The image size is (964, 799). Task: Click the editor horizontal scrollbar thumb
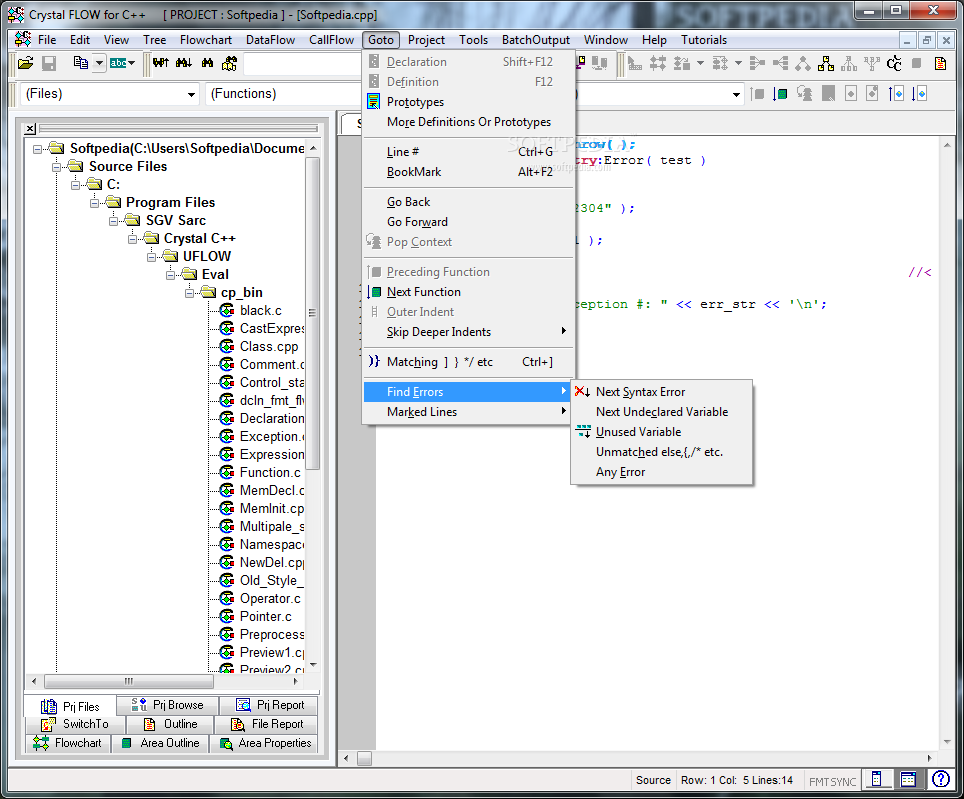point(365,758)
